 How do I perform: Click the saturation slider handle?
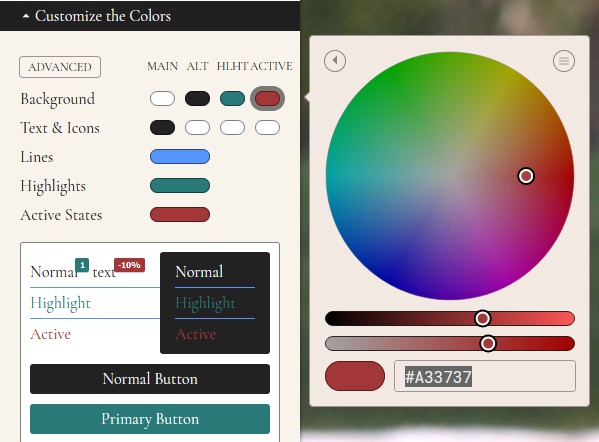[x=488, y=343]
